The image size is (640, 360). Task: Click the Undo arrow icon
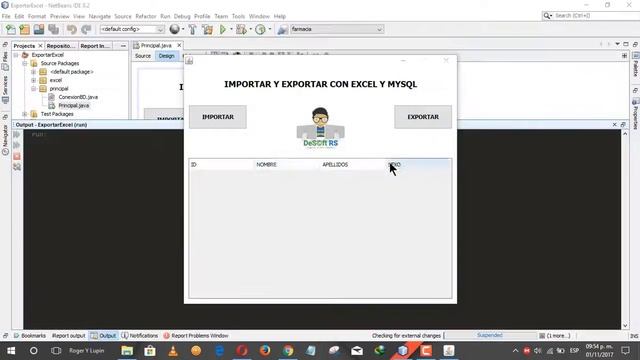(x=72, y=29)
